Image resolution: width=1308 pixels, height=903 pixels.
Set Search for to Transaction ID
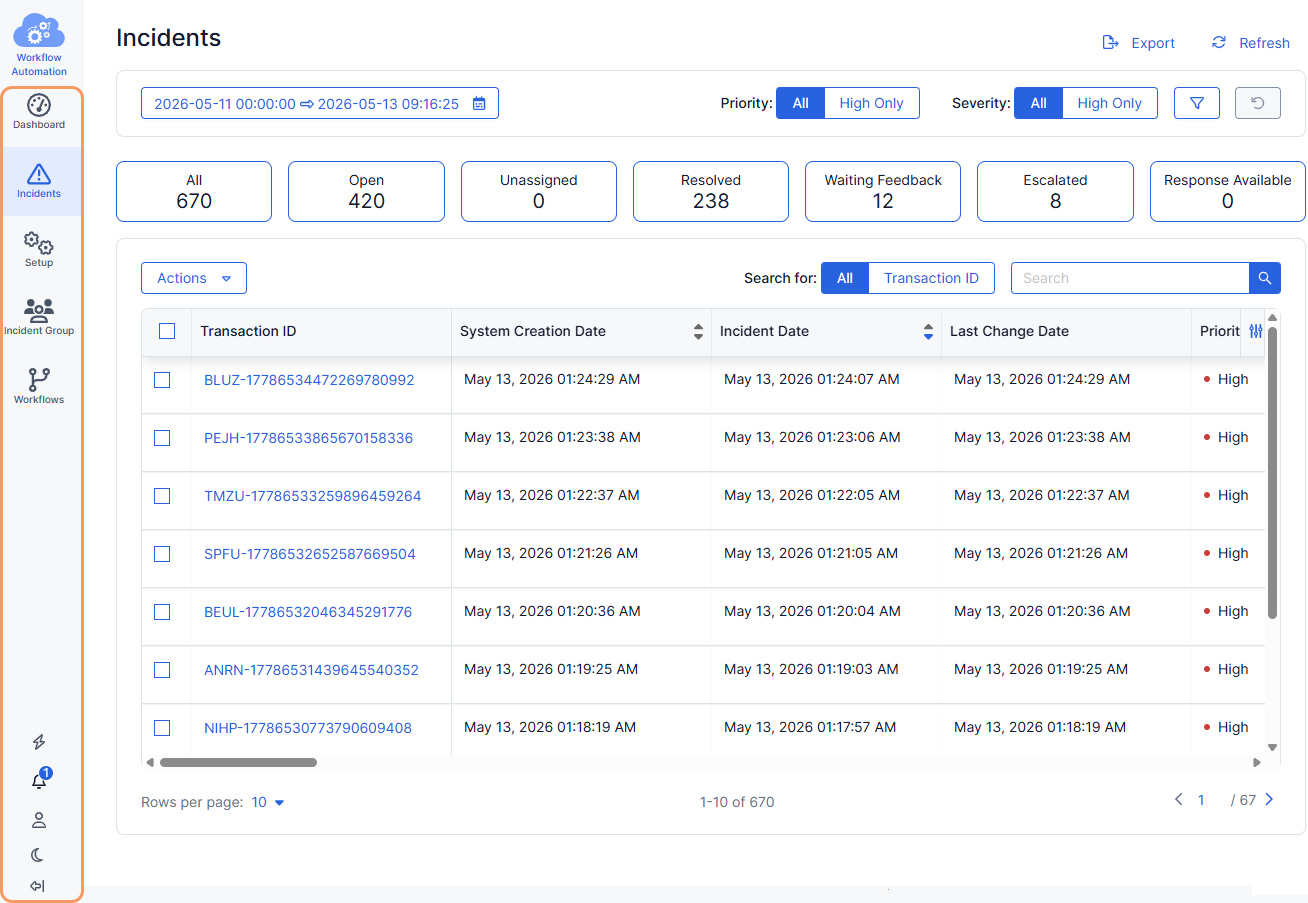point(931,278)
